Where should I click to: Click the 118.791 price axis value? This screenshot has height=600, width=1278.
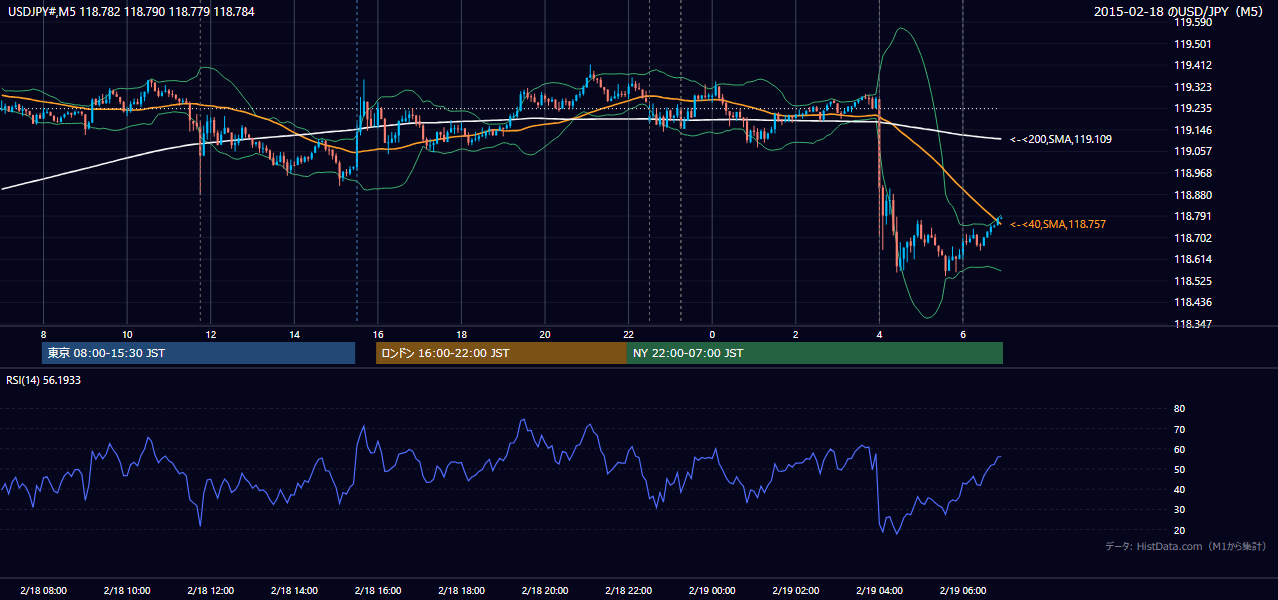(1194, 216)
